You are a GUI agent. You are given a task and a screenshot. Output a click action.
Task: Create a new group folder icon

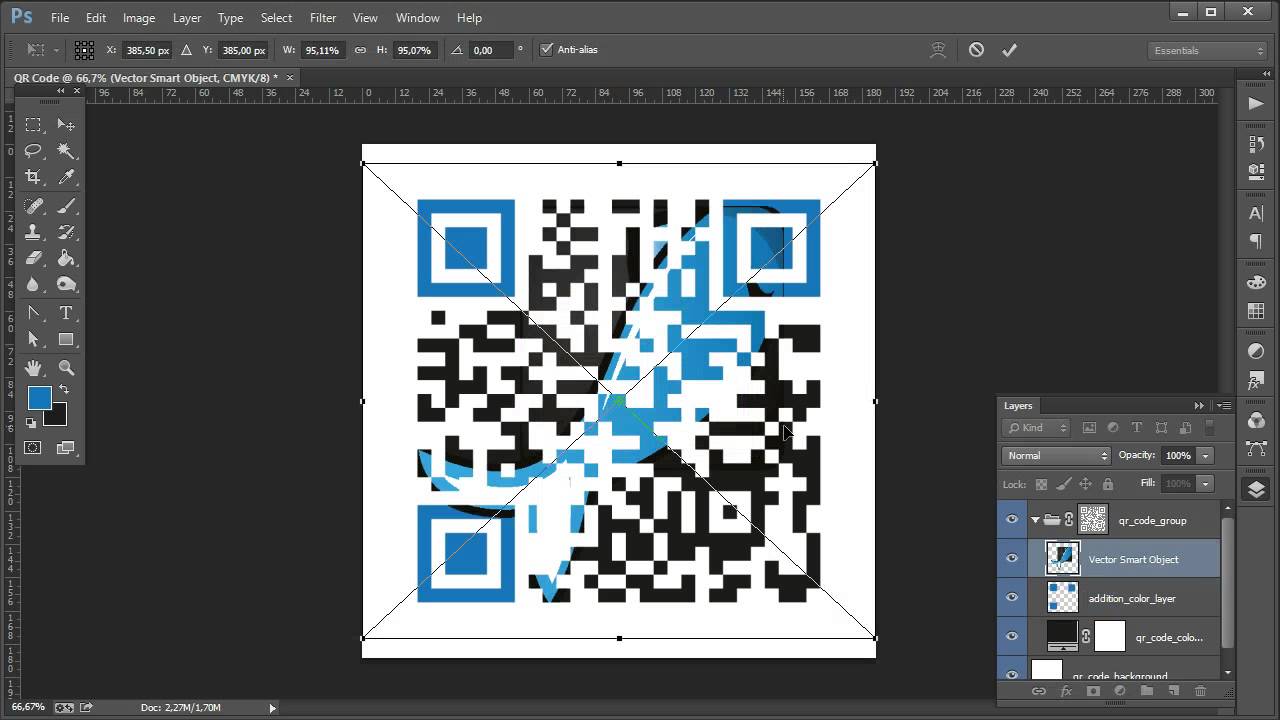[x=1147, y=691]
